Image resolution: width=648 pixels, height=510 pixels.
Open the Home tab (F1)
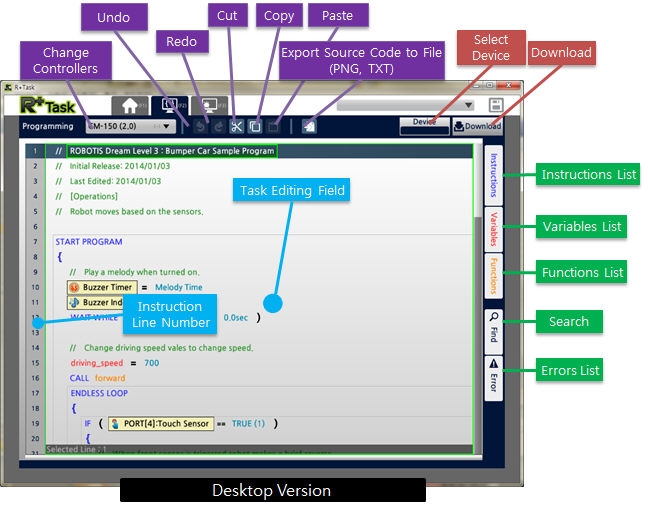pyautogui.click(x=130, y=106)
